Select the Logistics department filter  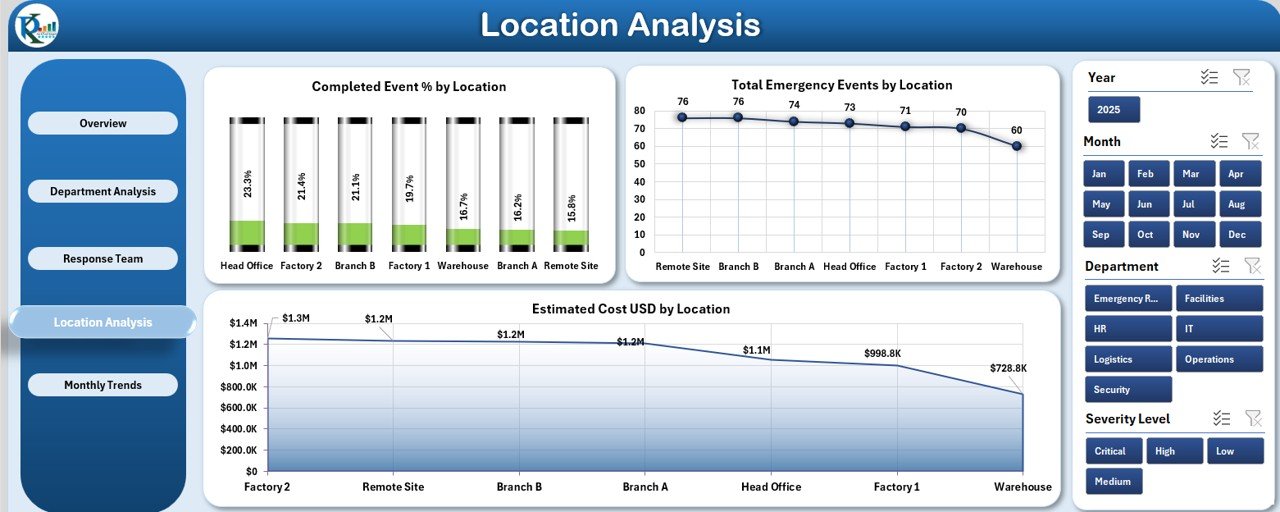[x=1128, y=359]
